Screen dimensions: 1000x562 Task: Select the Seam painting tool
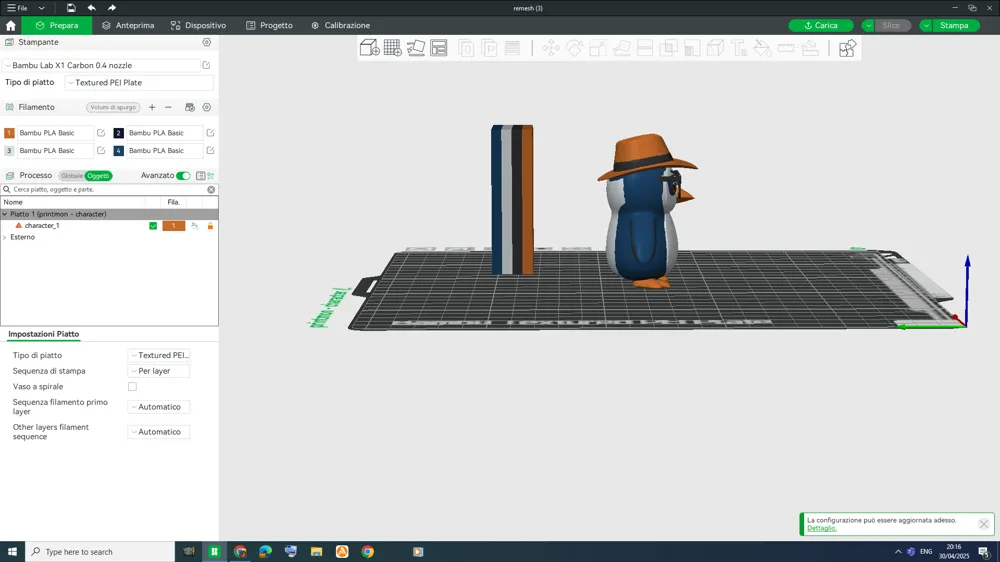coord(716,48)
